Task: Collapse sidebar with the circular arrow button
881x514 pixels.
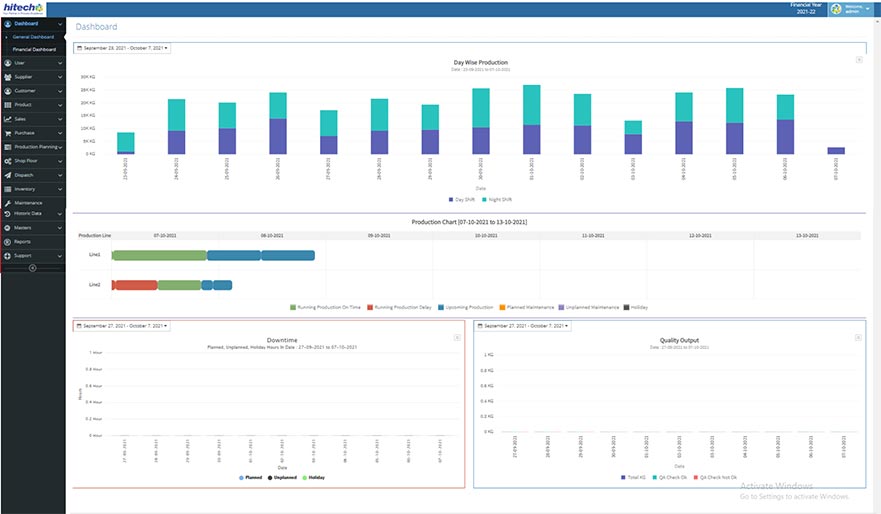Action: coord(33,268)
